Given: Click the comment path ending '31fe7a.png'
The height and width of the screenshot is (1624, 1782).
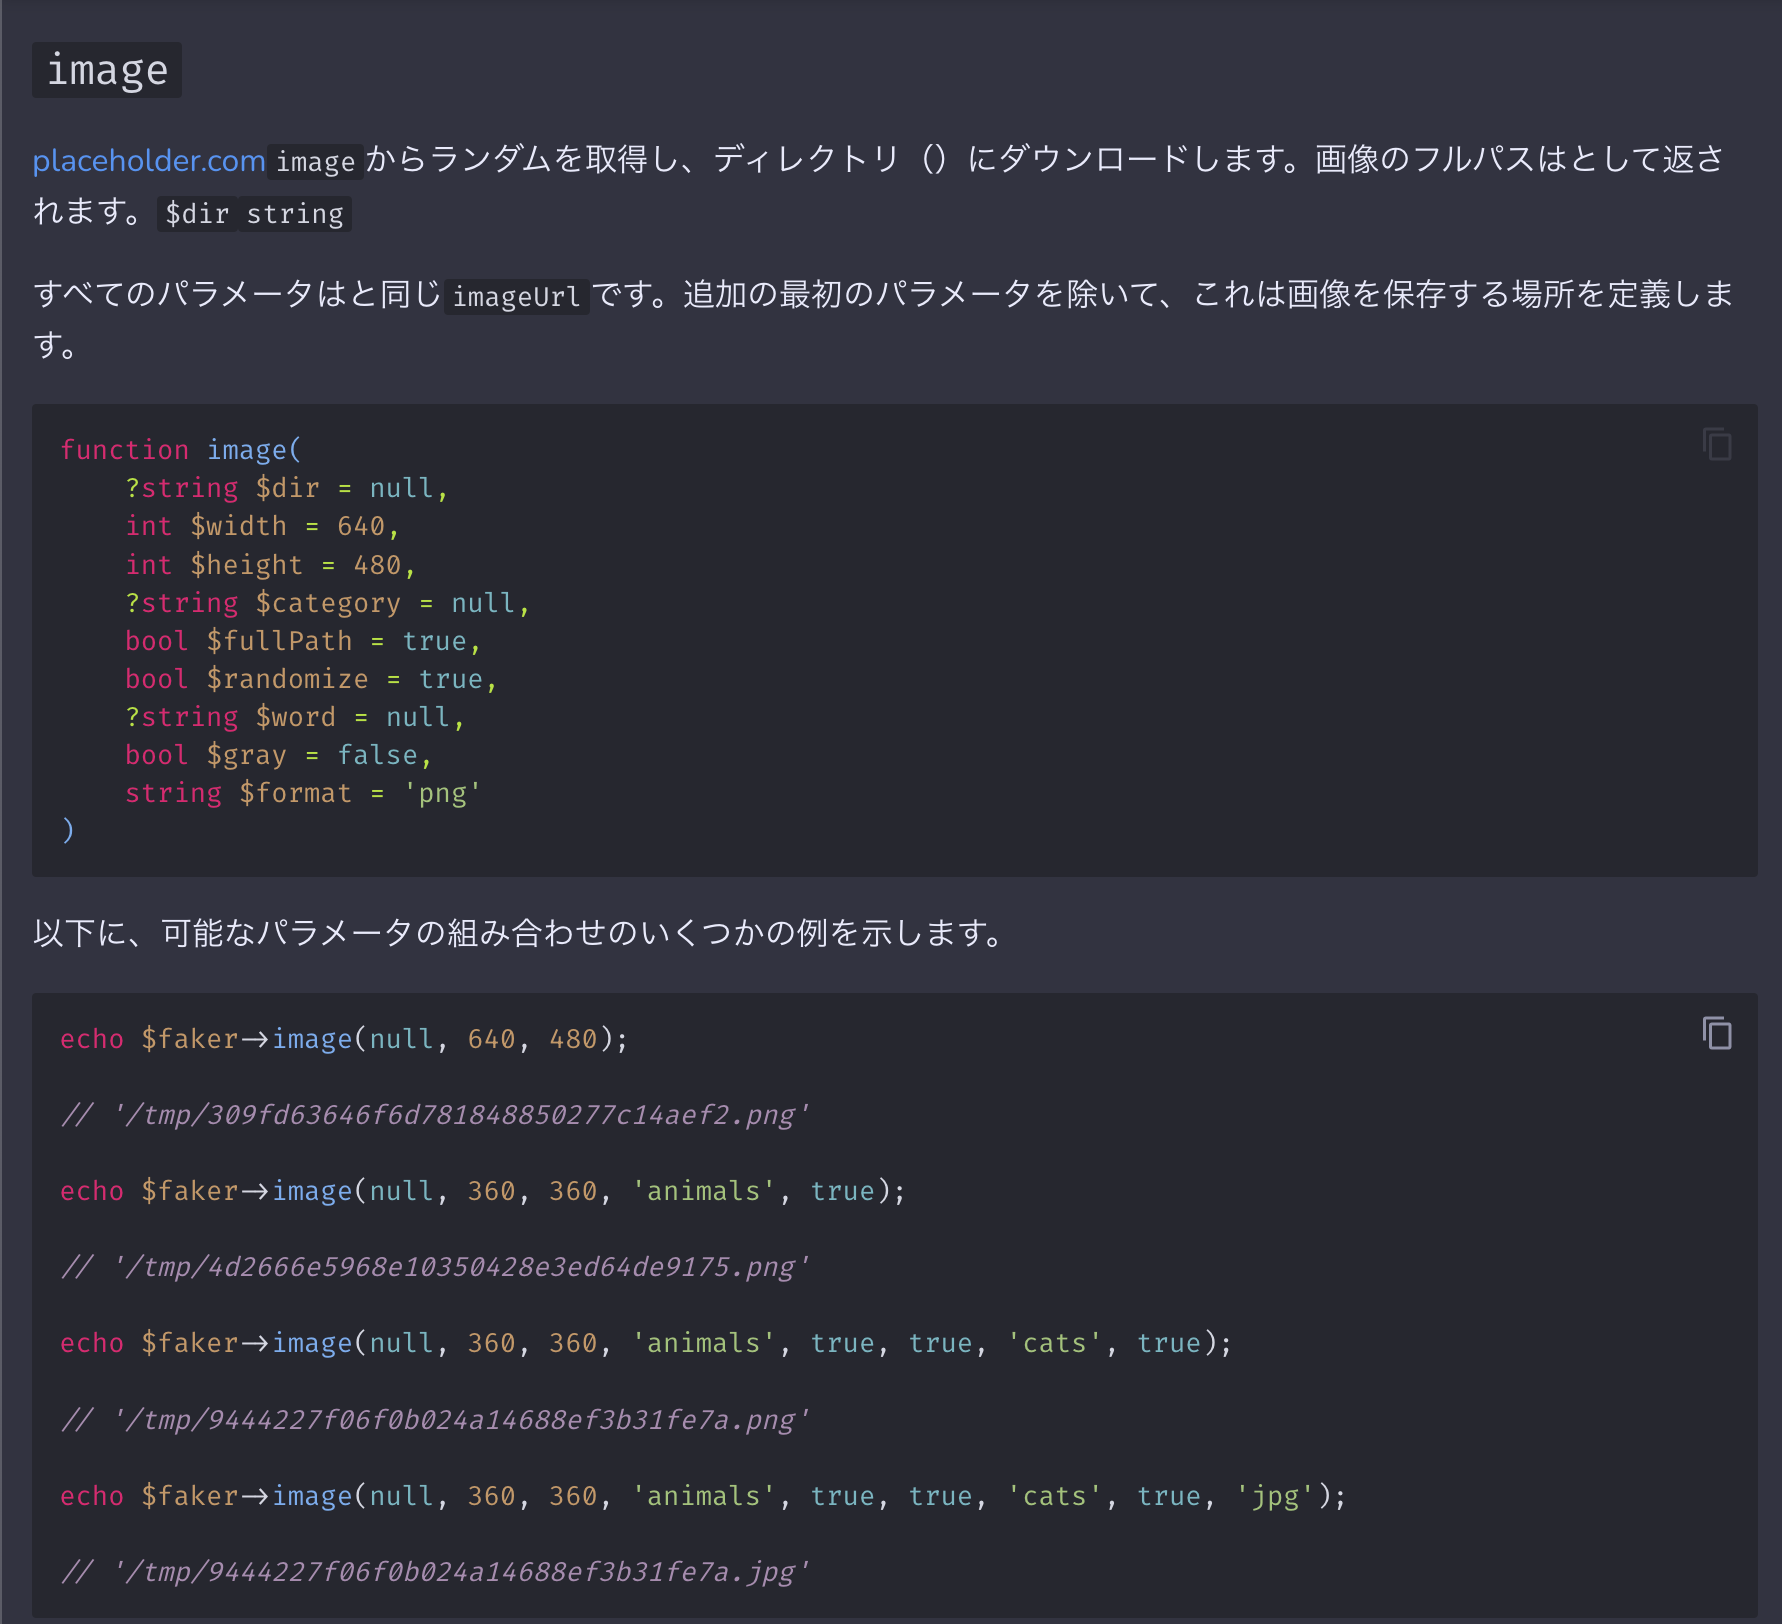Looking at the screenshot, I should tap(436, 1420).
